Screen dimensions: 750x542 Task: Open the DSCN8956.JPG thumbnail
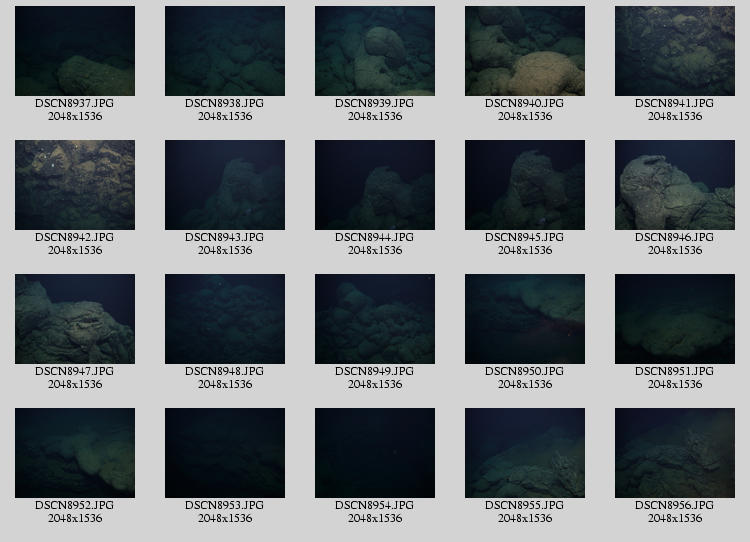(675, 453)
